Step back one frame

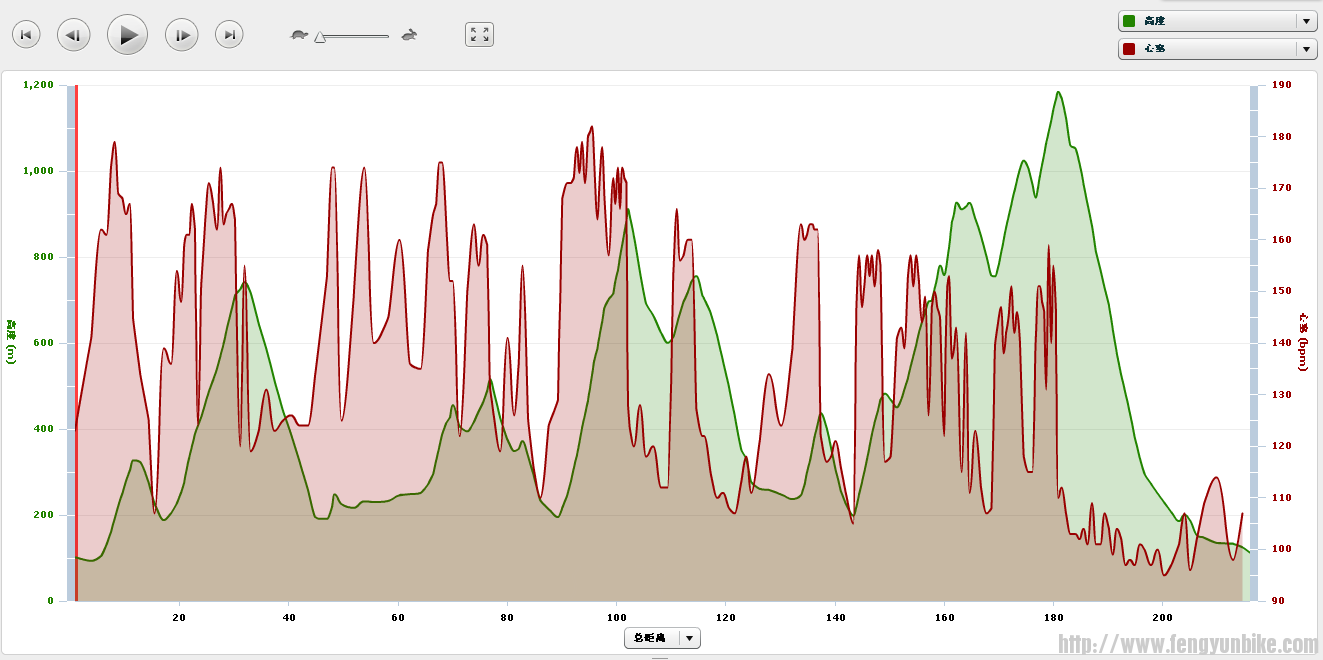(x=73, y=35)
